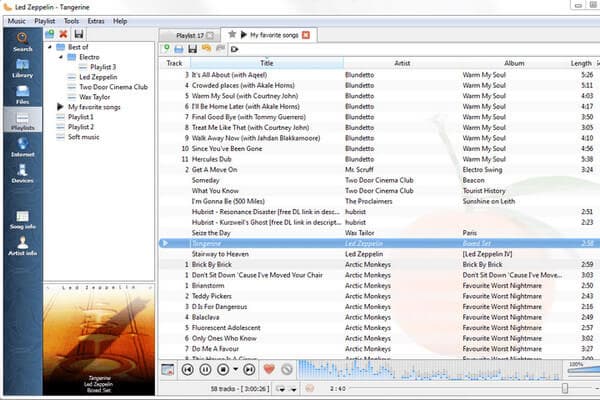Open the Files sidebar panel
The image size is (600, 400).
coord(23,95)
